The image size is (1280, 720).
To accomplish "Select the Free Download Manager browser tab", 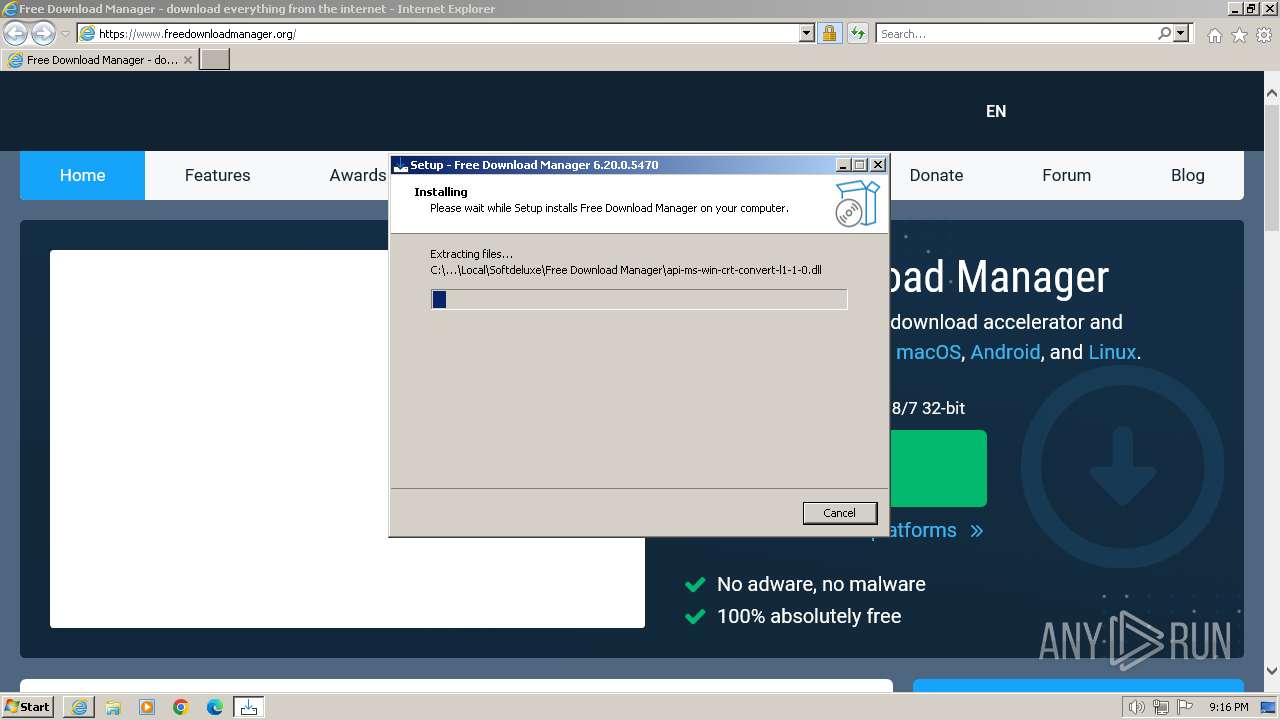I will click(x=100, y=60).
